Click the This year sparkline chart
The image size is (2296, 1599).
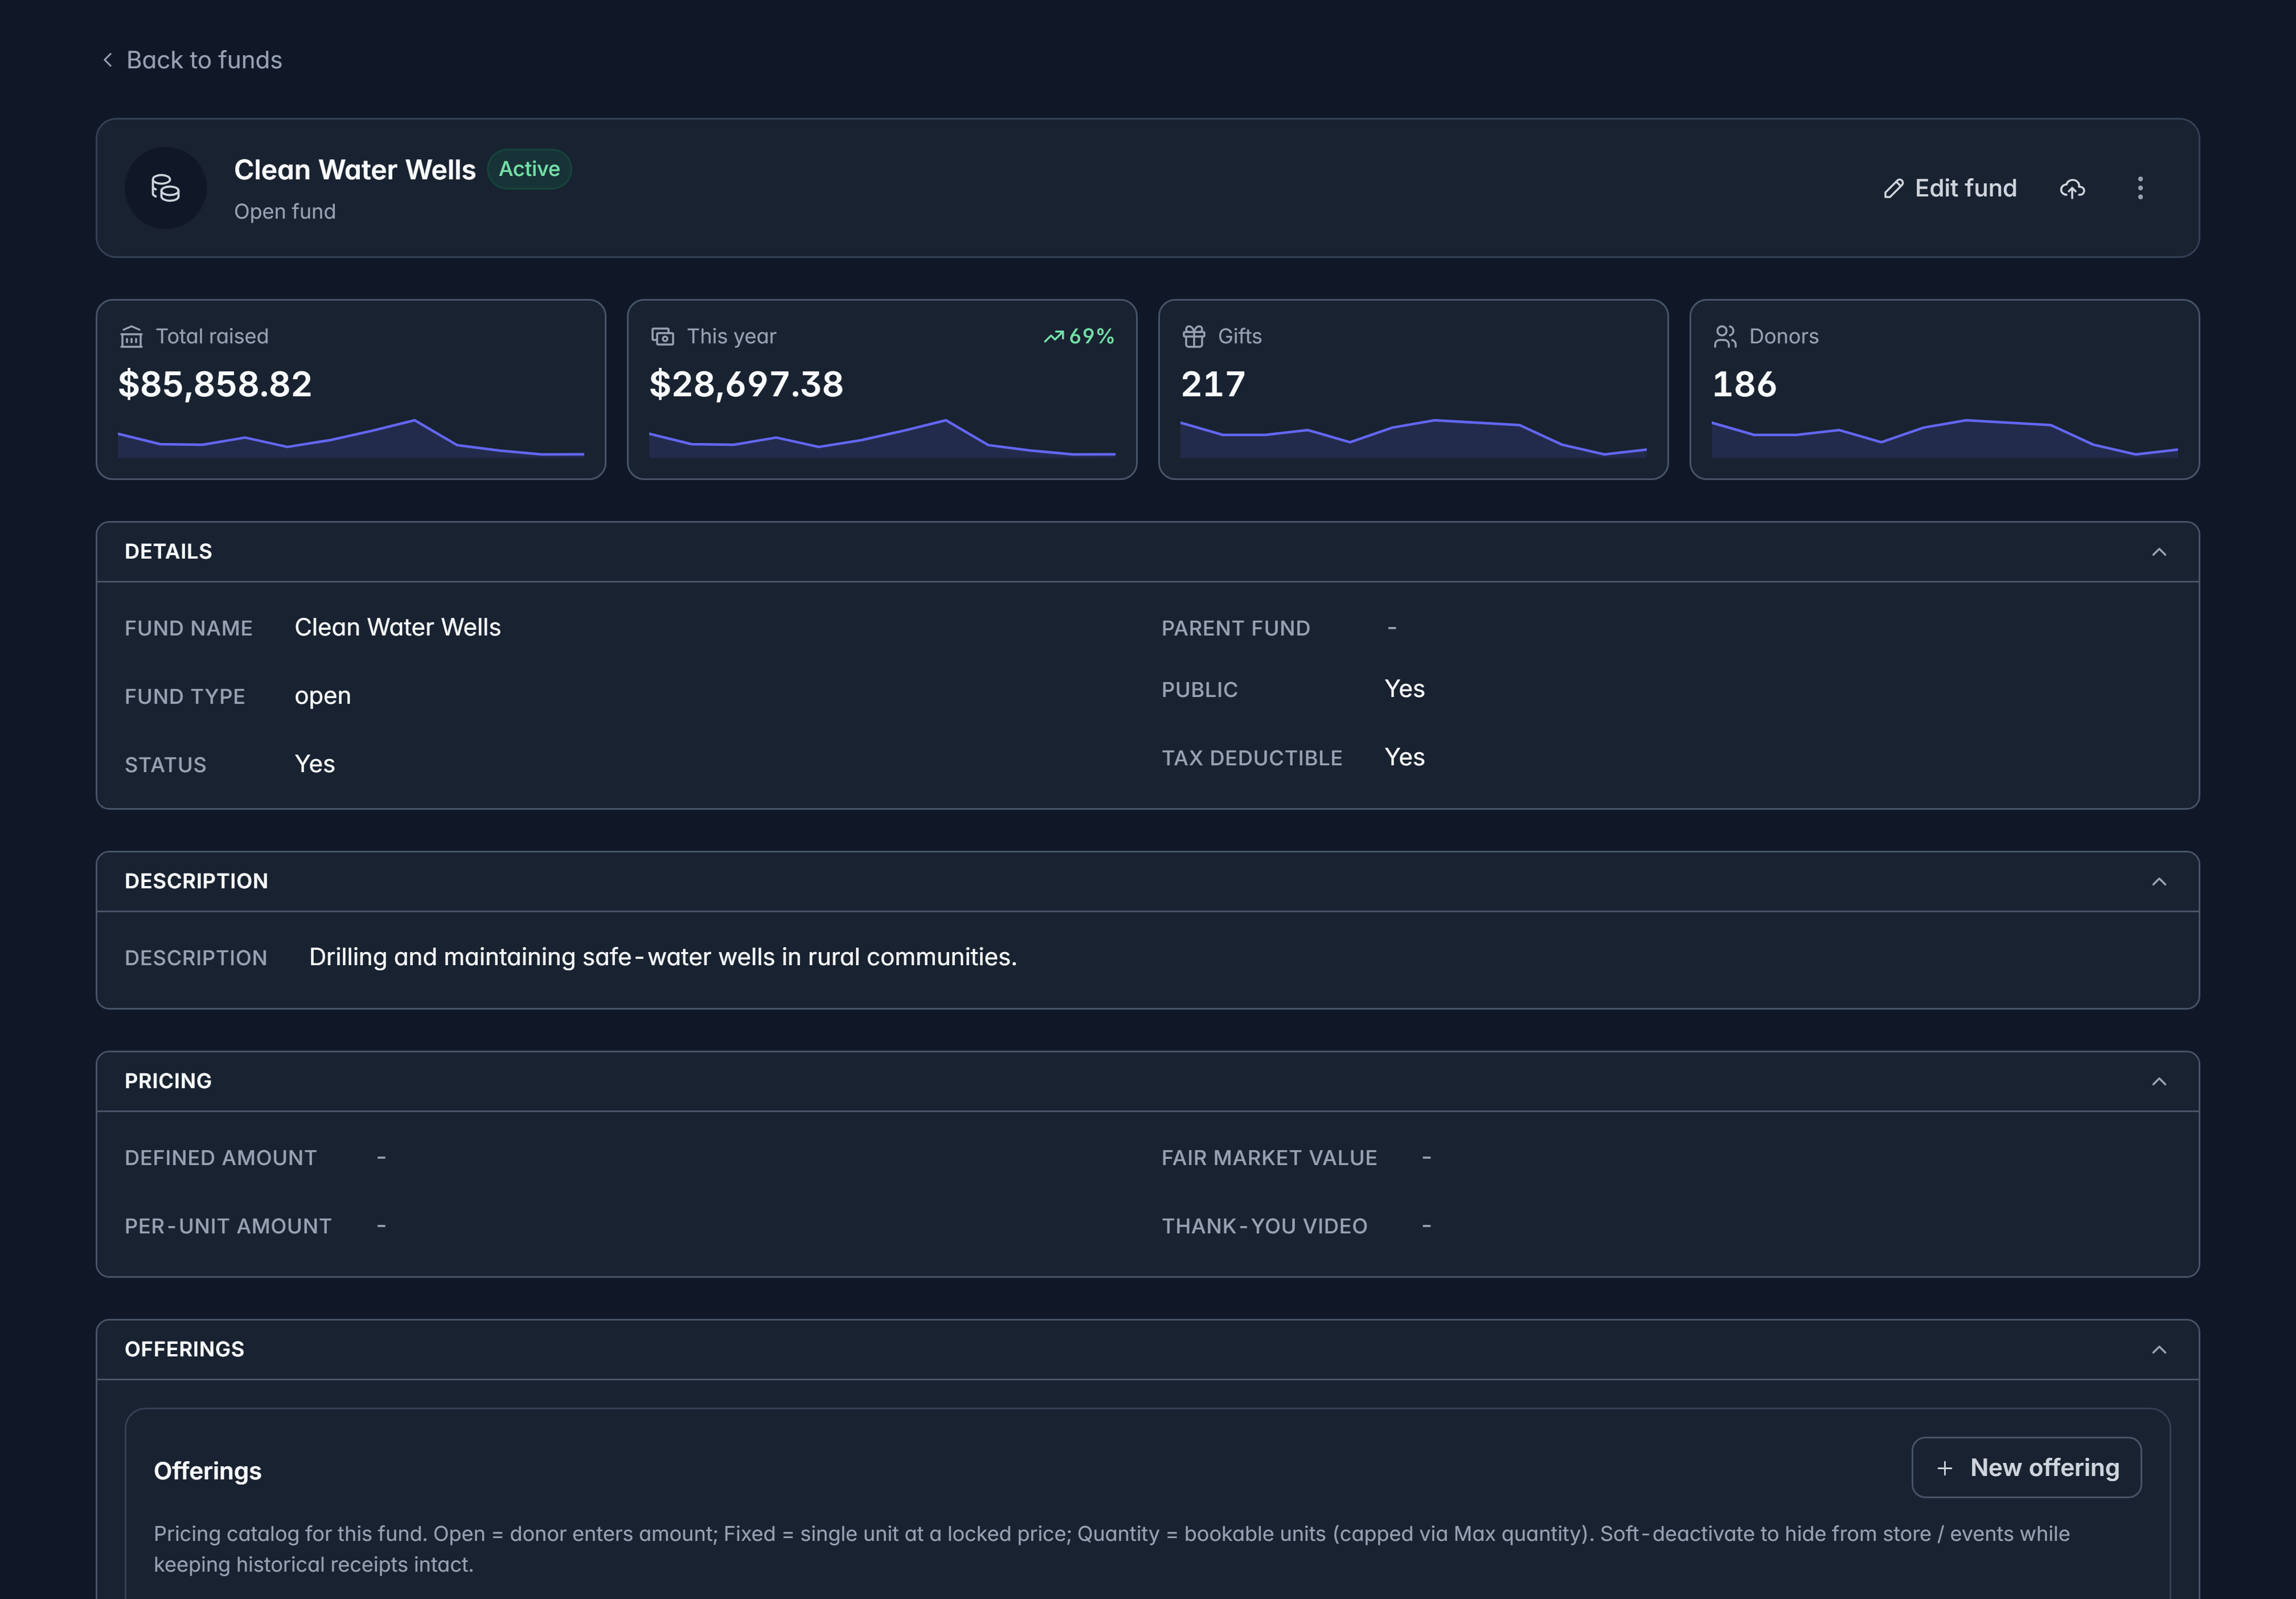pos(882,438)
